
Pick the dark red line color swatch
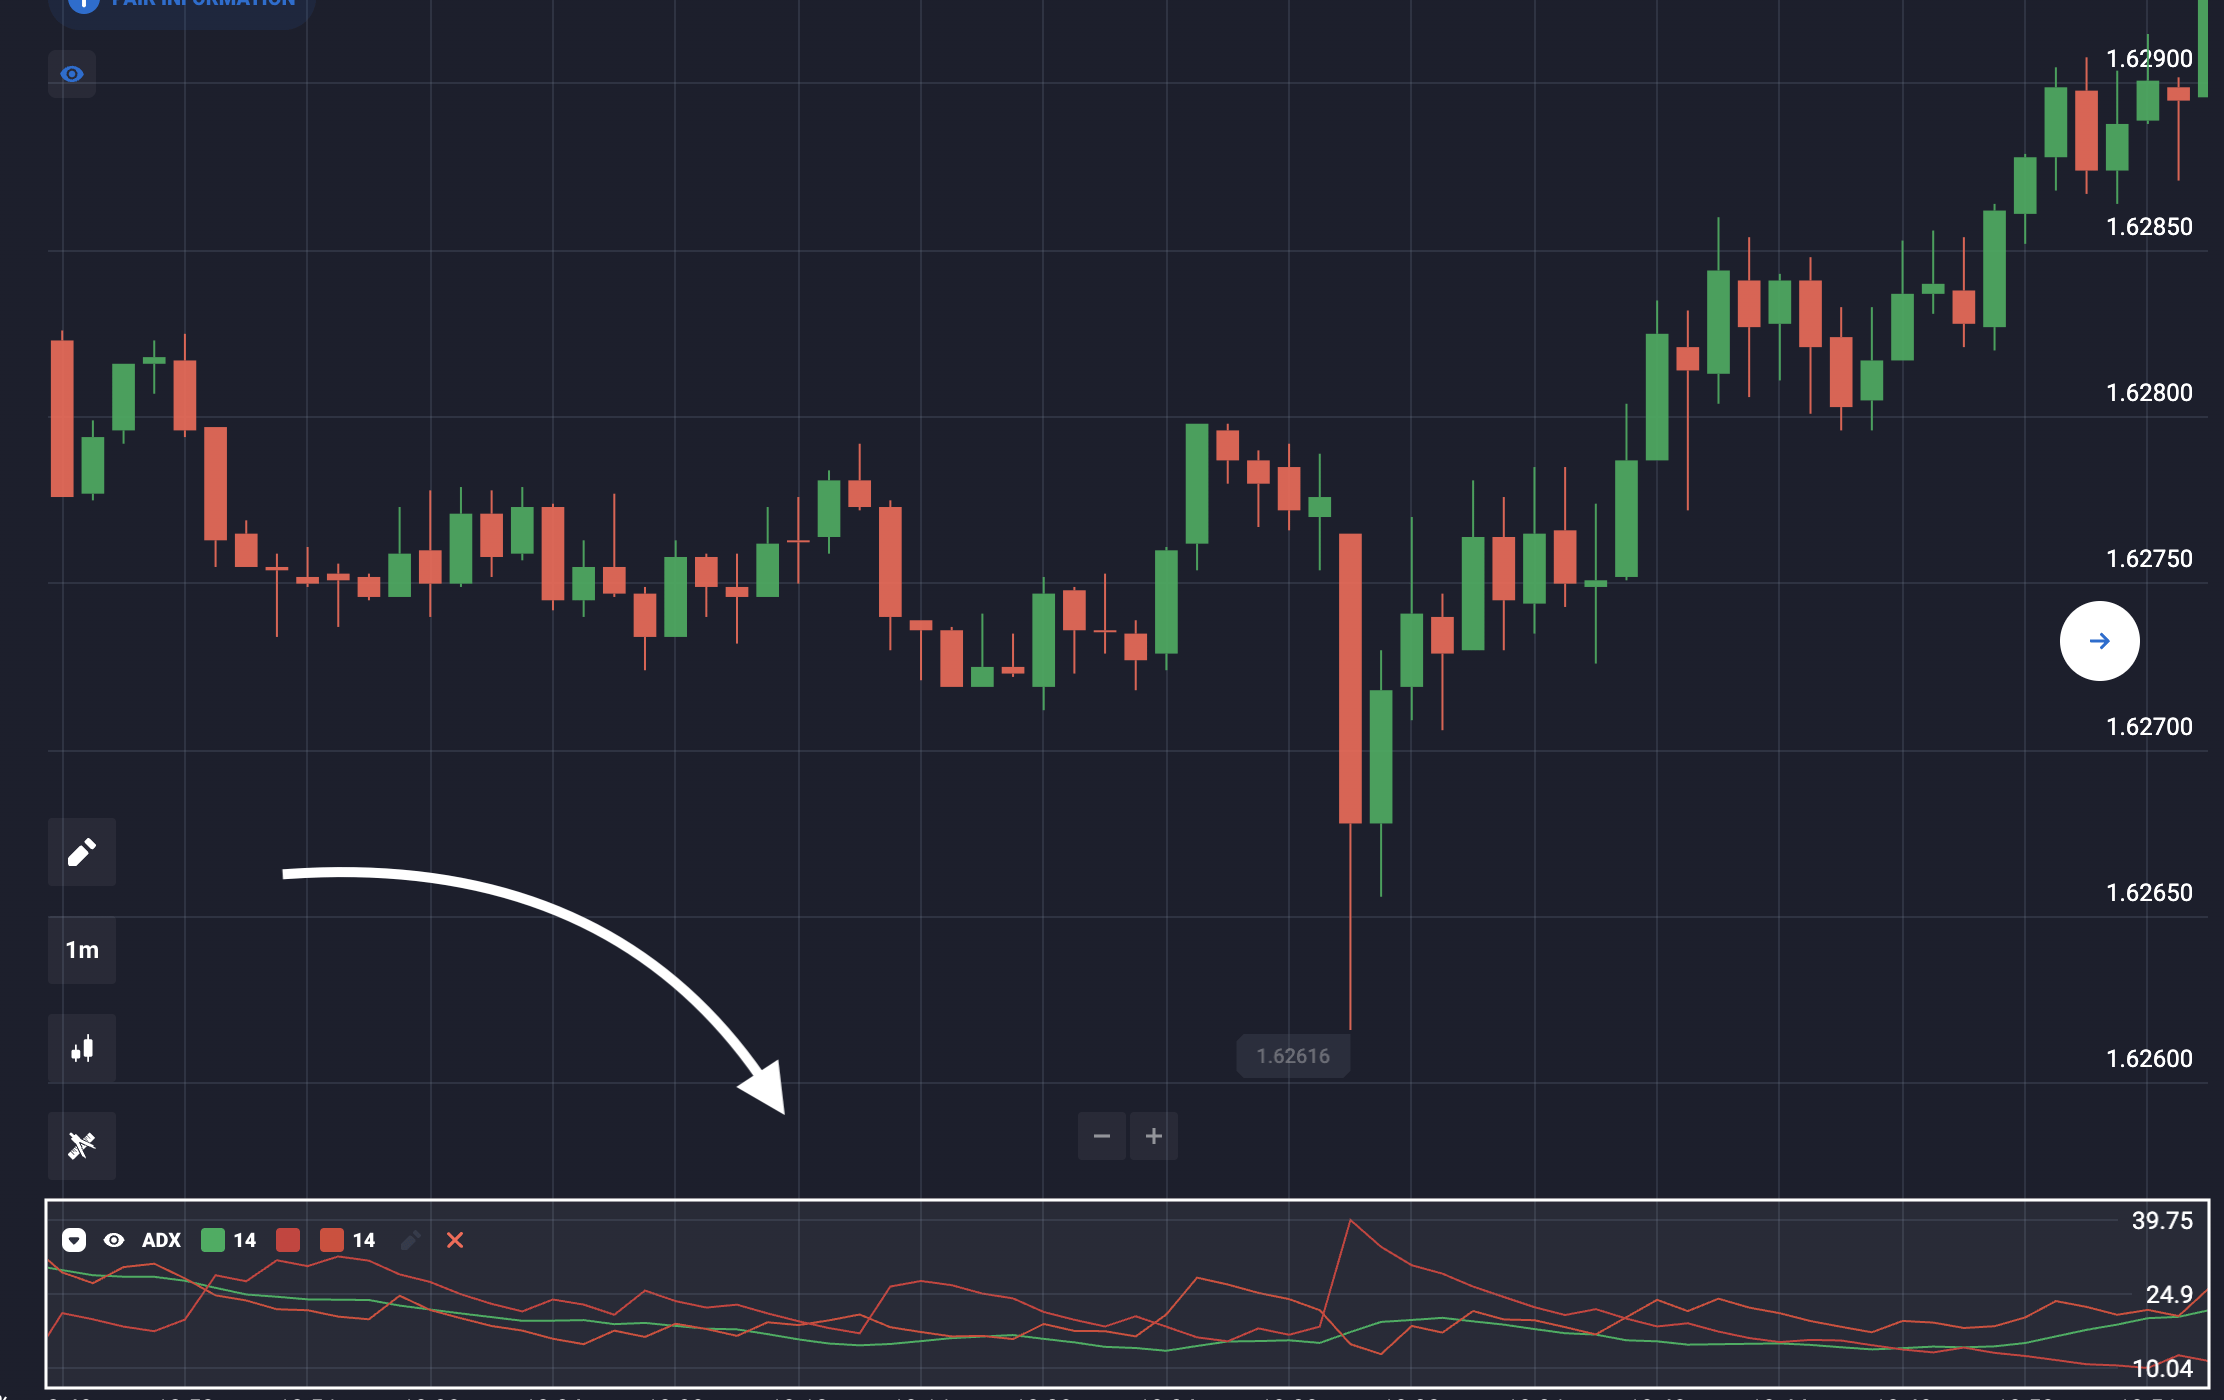pyautogui.click(x=288, y=1240)
